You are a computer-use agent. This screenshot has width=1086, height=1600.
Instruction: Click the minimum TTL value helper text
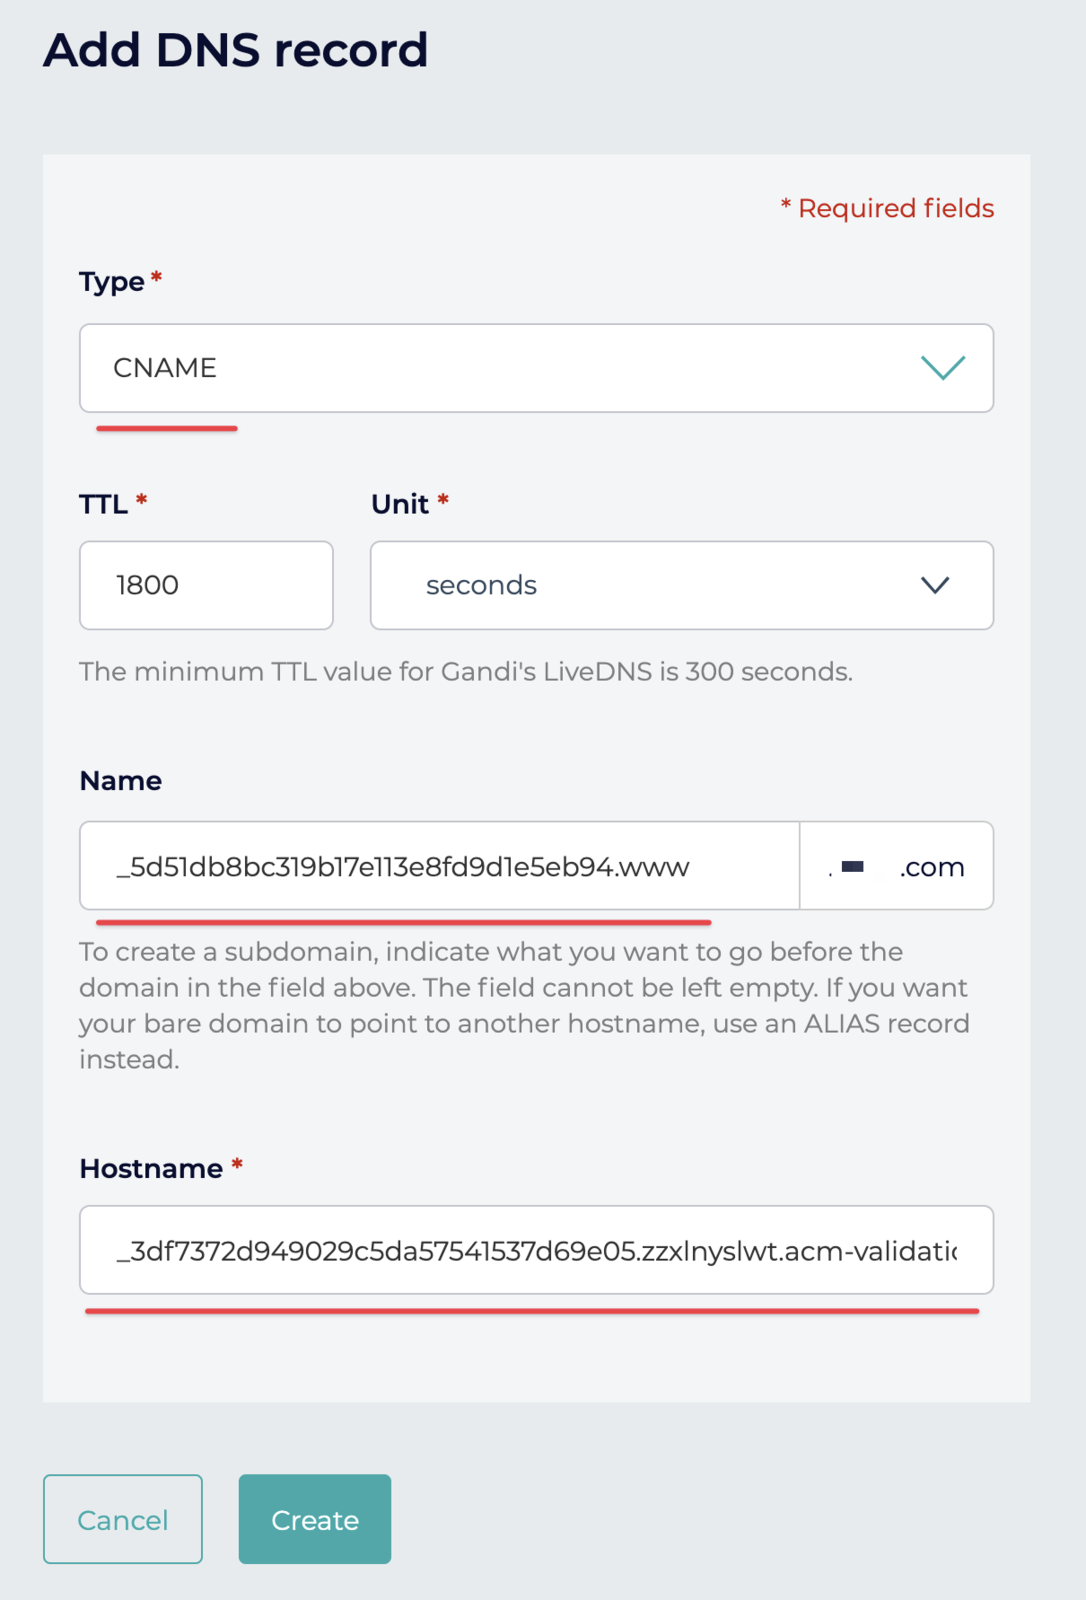point(466,671)
